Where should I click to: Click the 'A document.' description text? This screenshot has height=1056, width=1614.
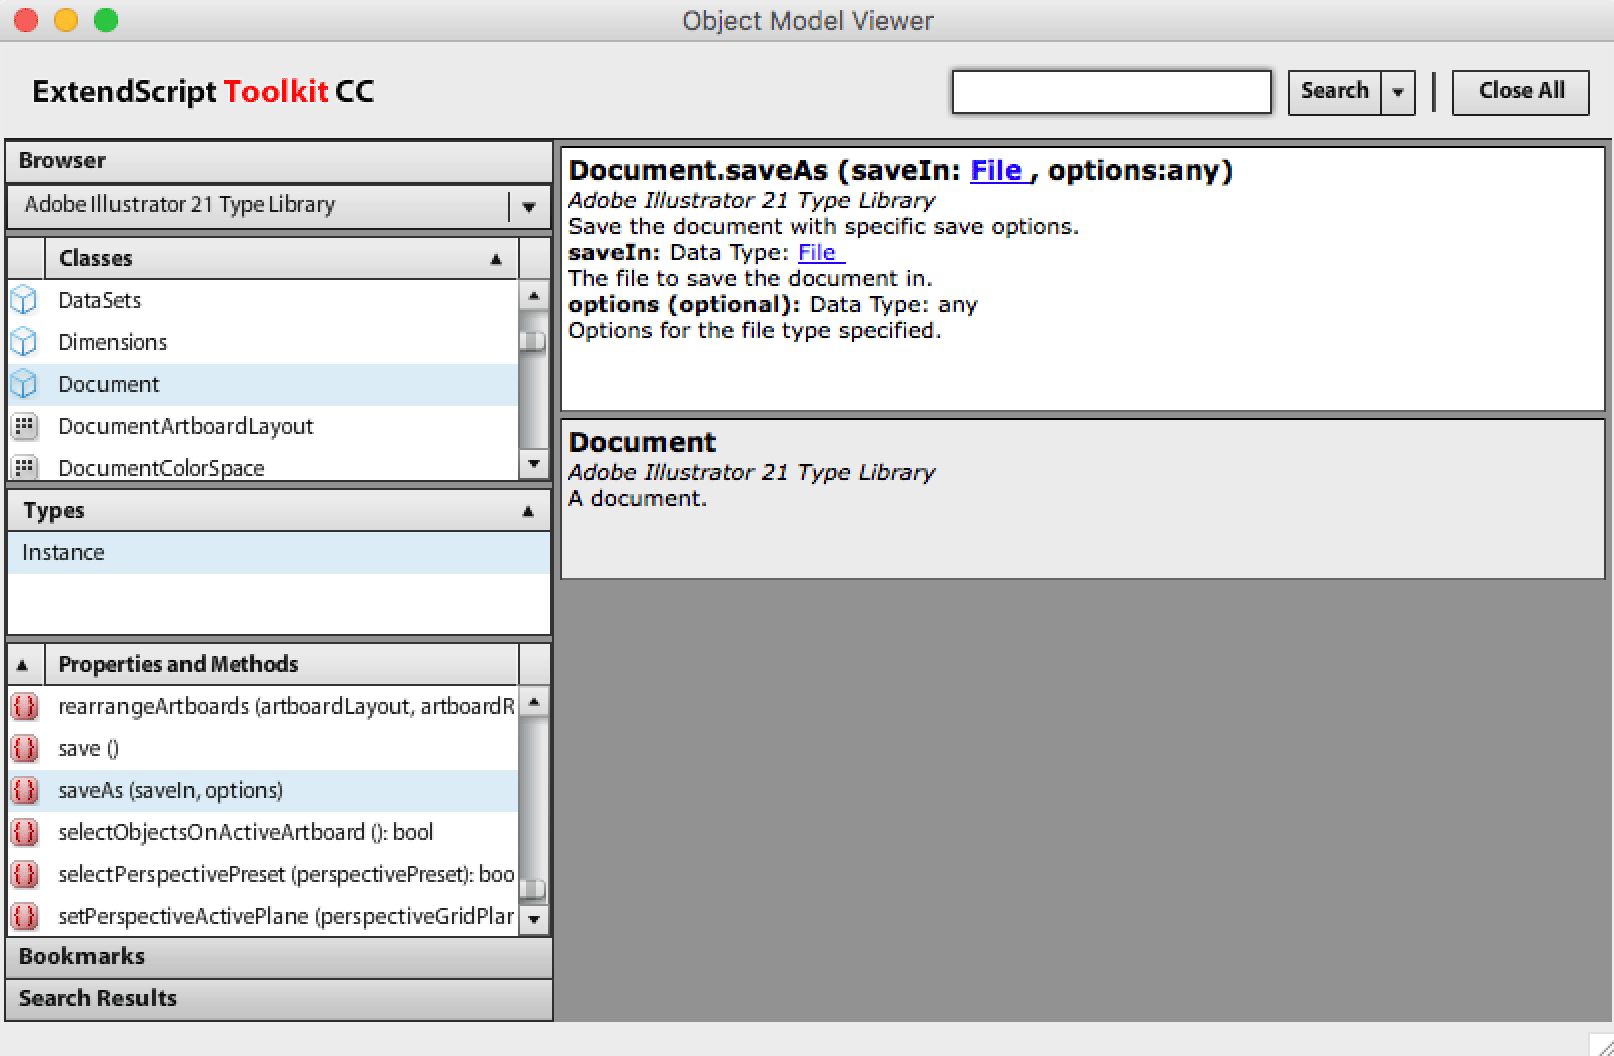tap(637, 499)
